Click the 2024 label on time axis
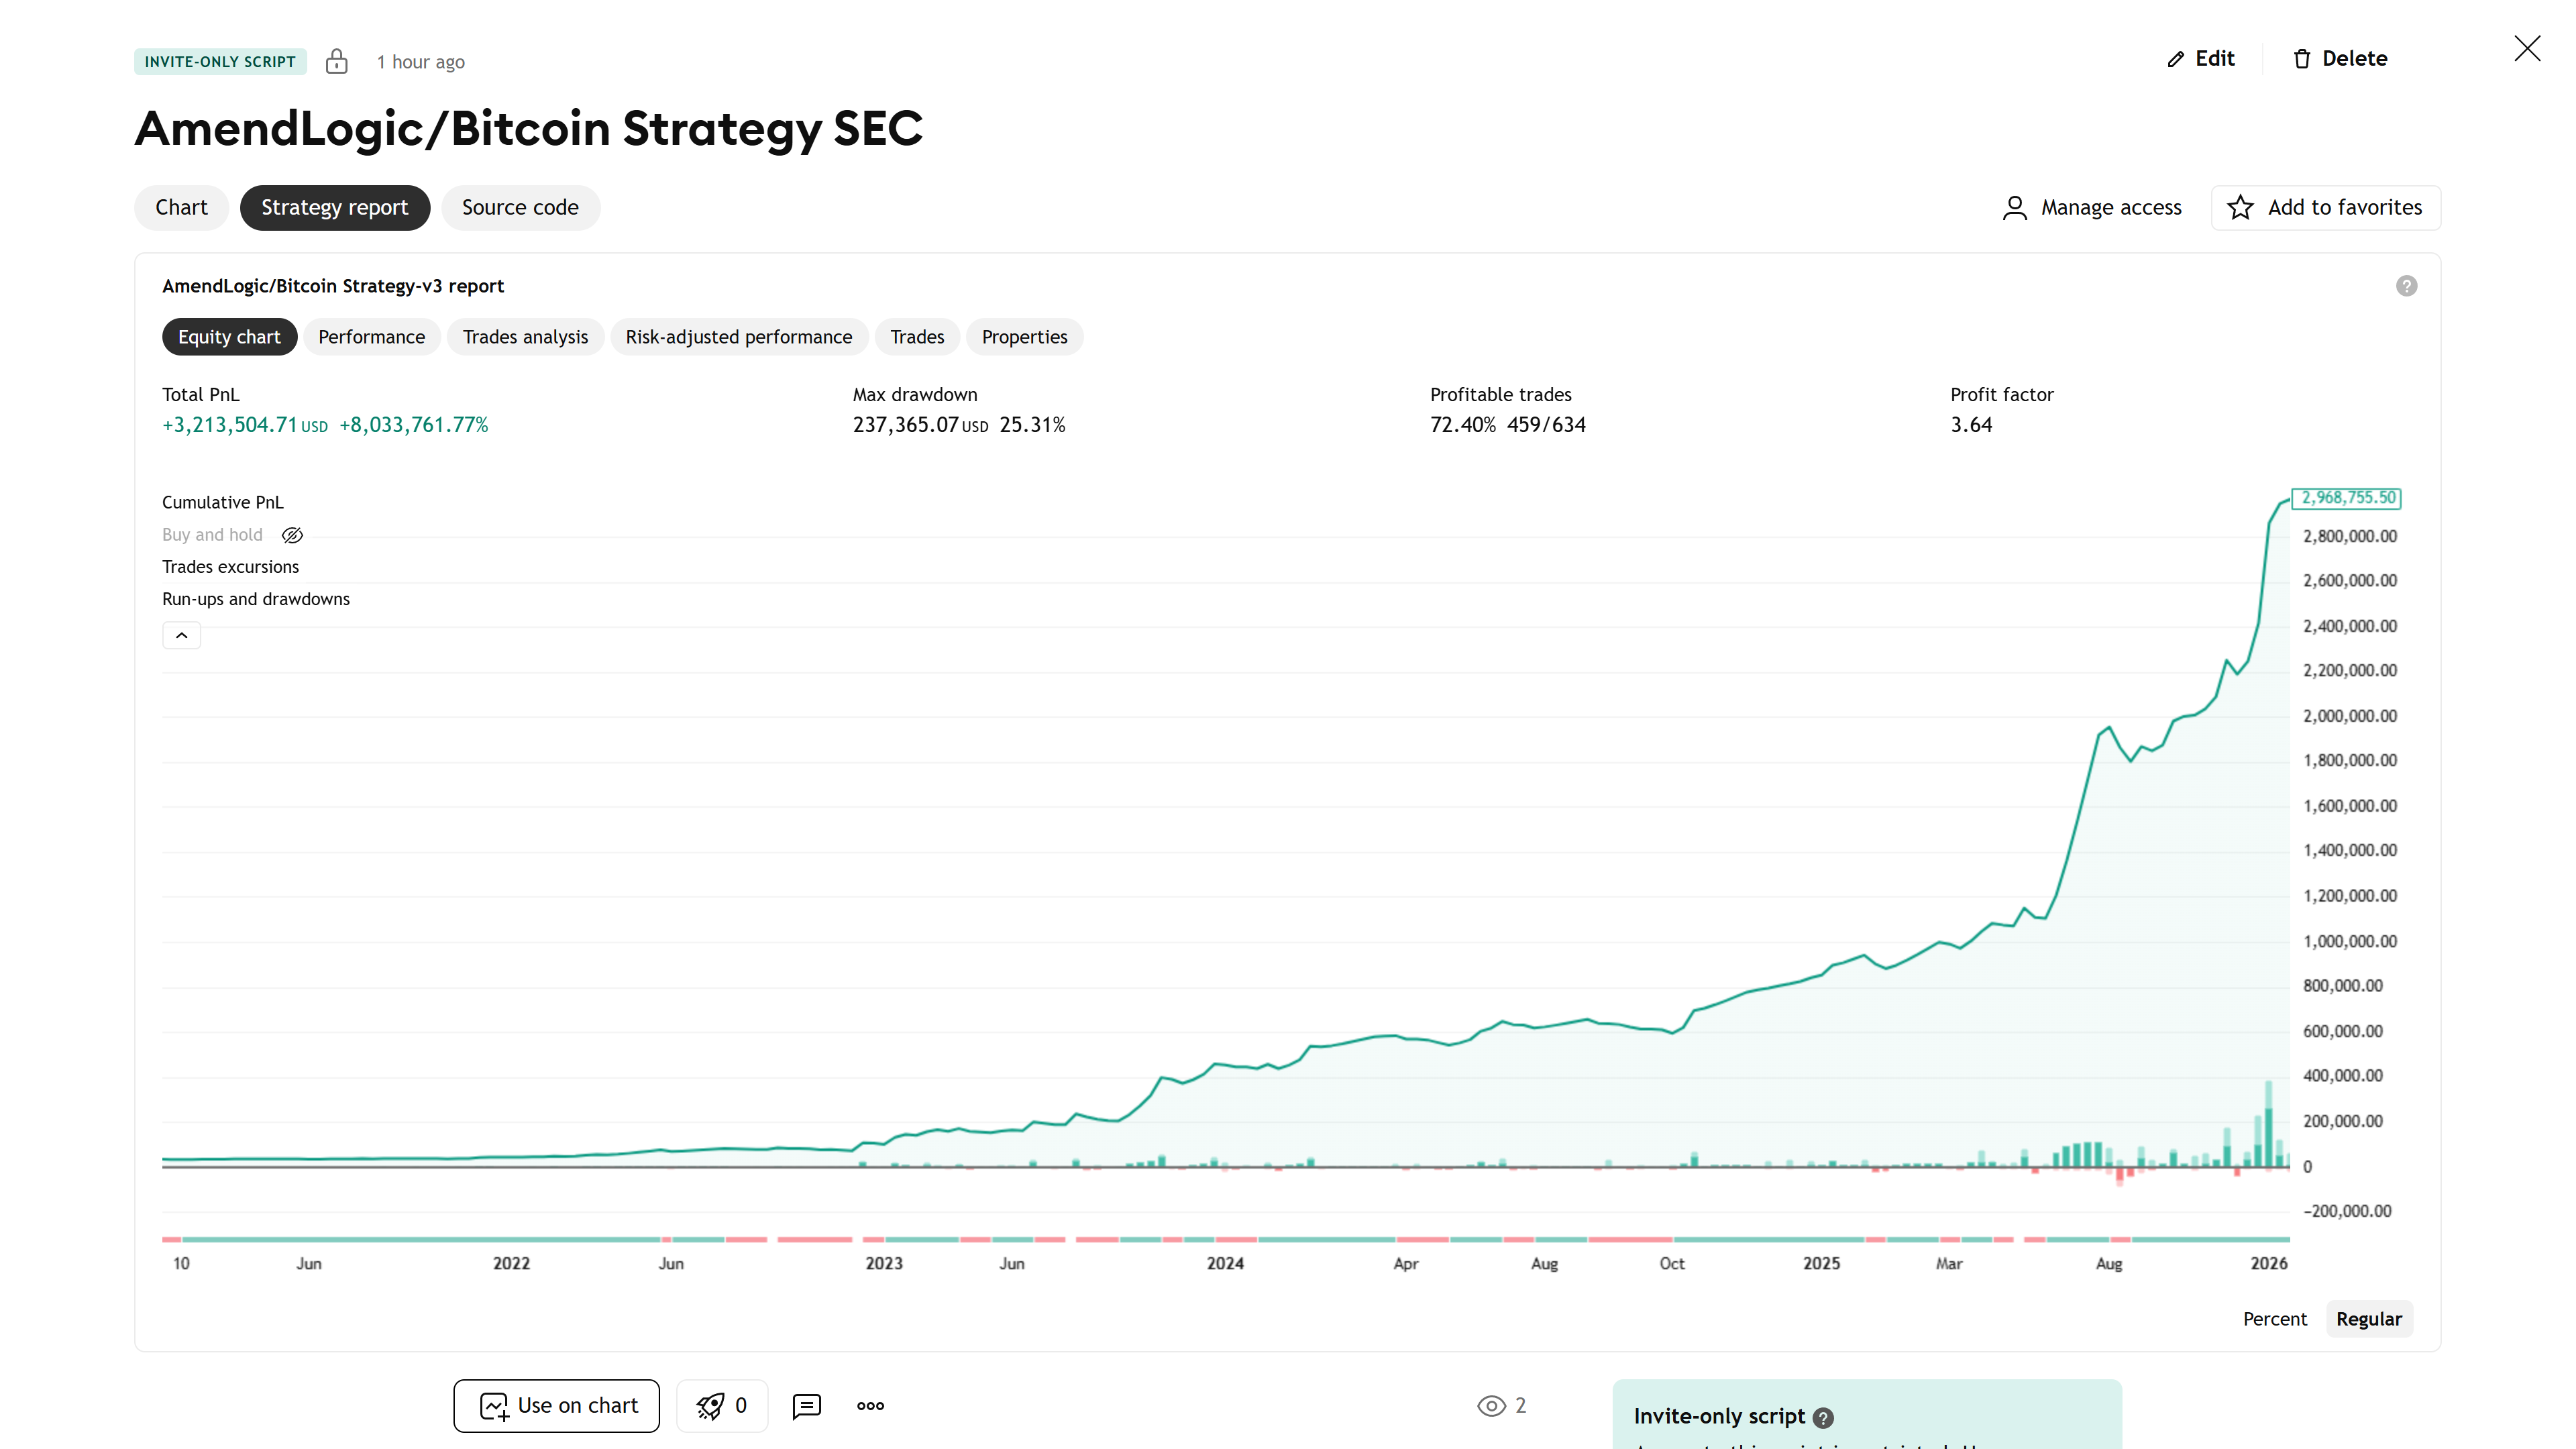 click(1225, 1263)
